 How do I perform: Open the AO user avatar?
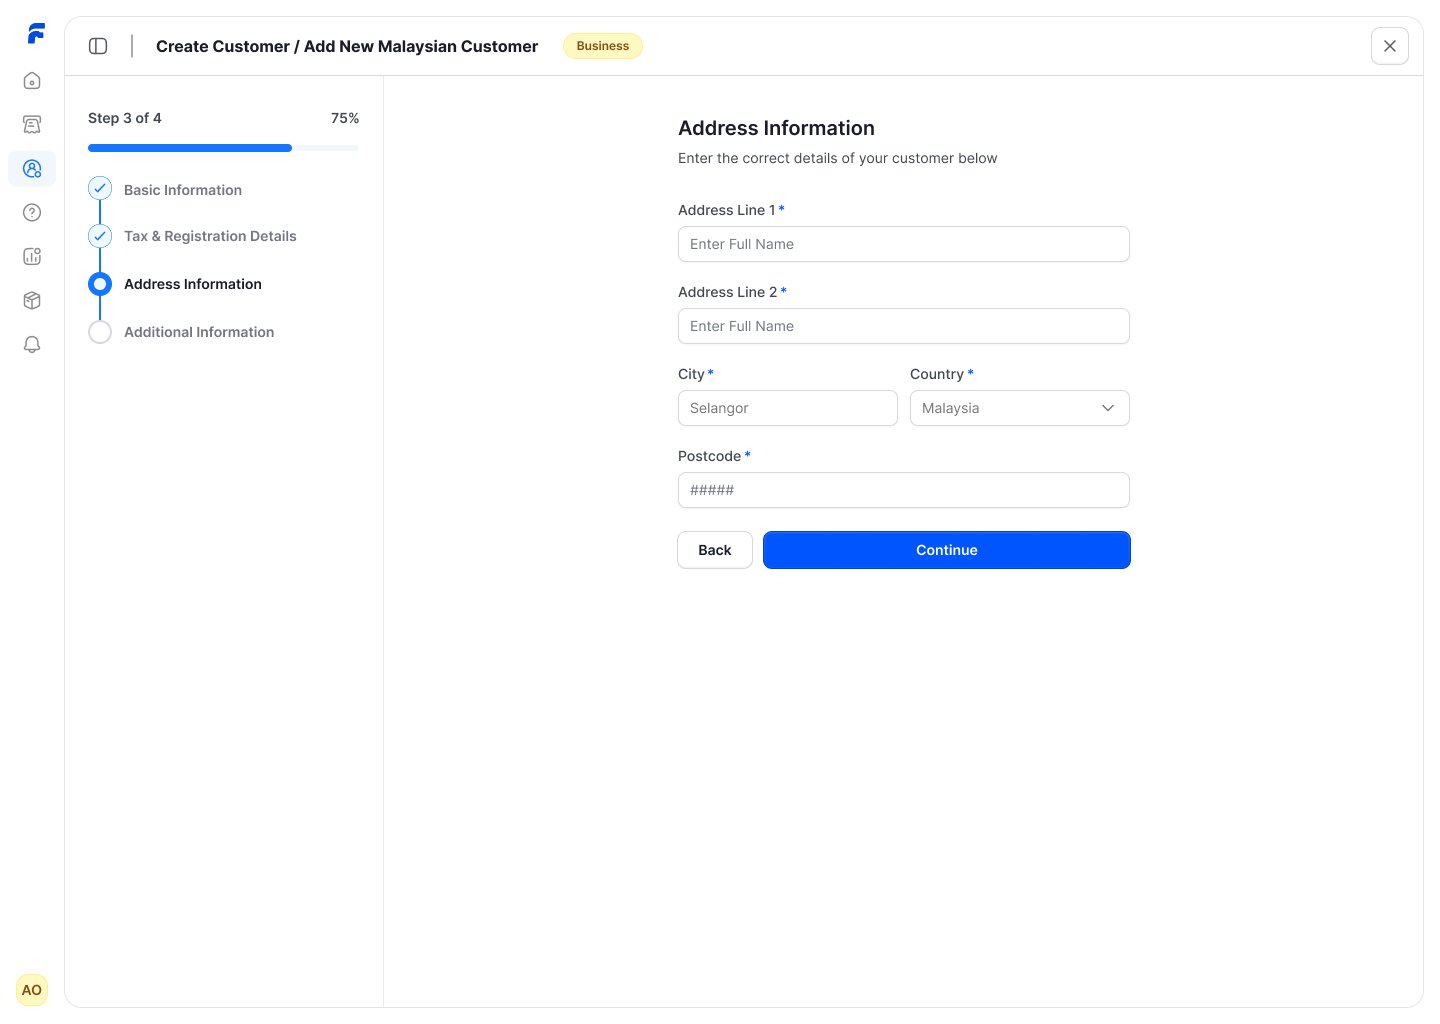[32, 990]
